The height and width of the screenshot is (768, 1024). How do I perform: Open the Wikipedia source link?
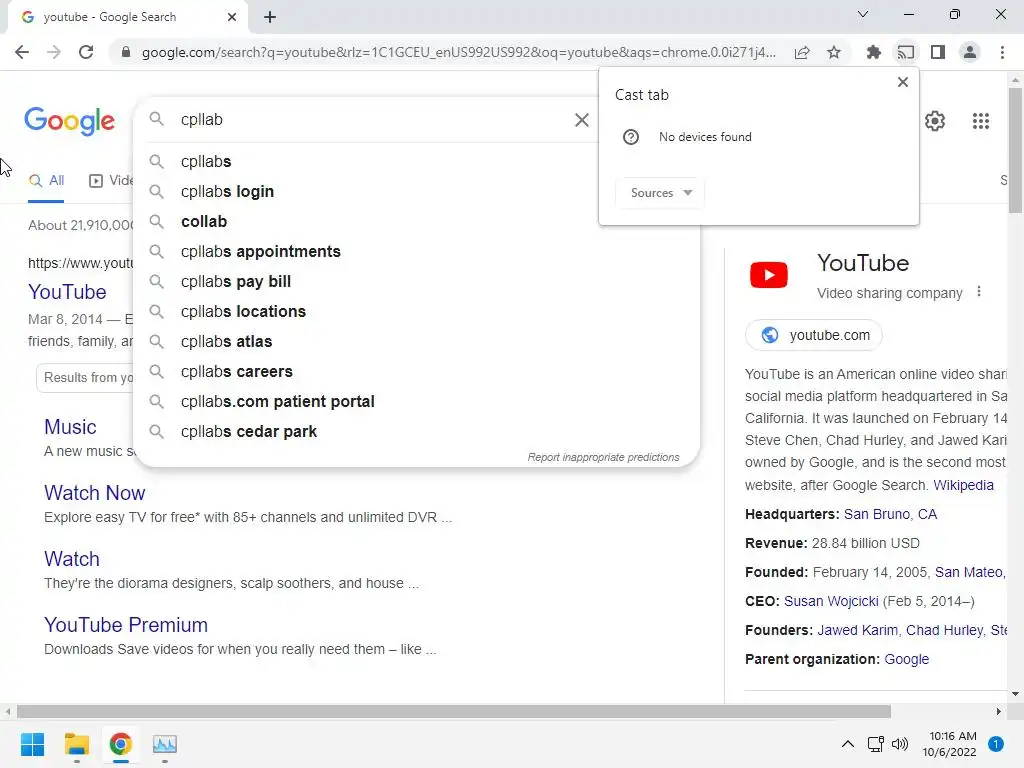point(963,485)
